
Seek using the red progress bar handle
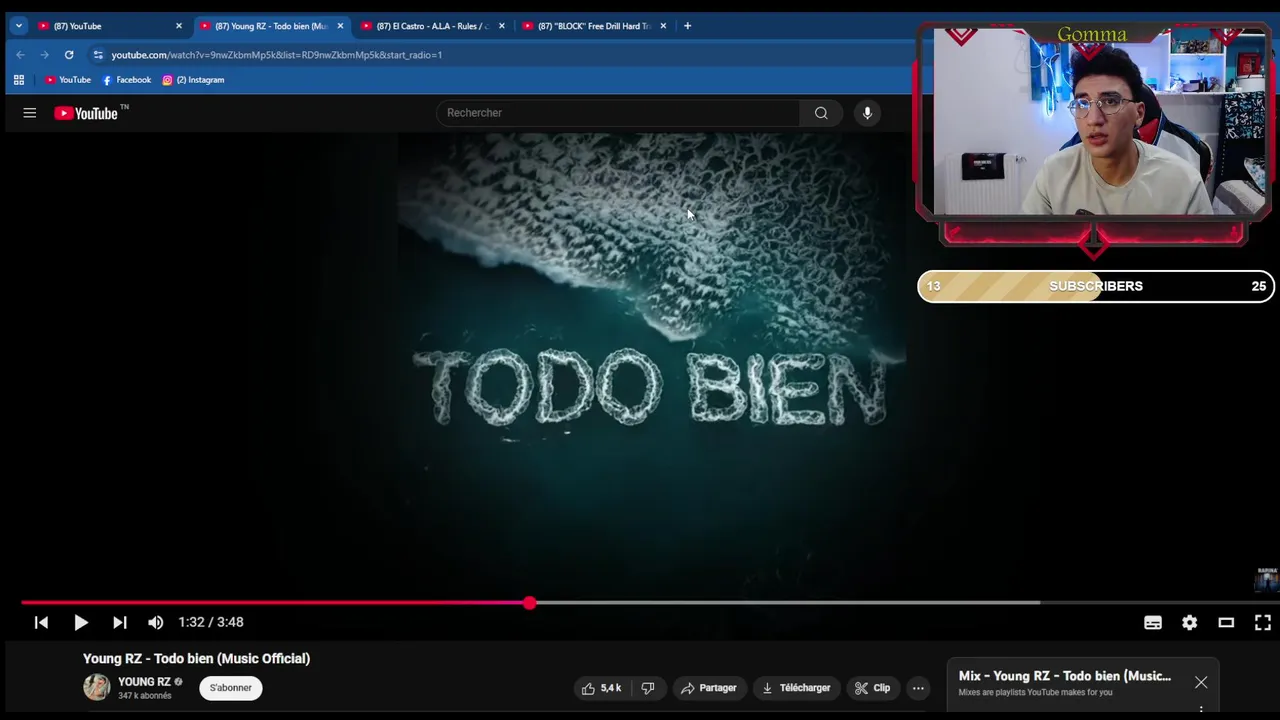pos(529,603)
